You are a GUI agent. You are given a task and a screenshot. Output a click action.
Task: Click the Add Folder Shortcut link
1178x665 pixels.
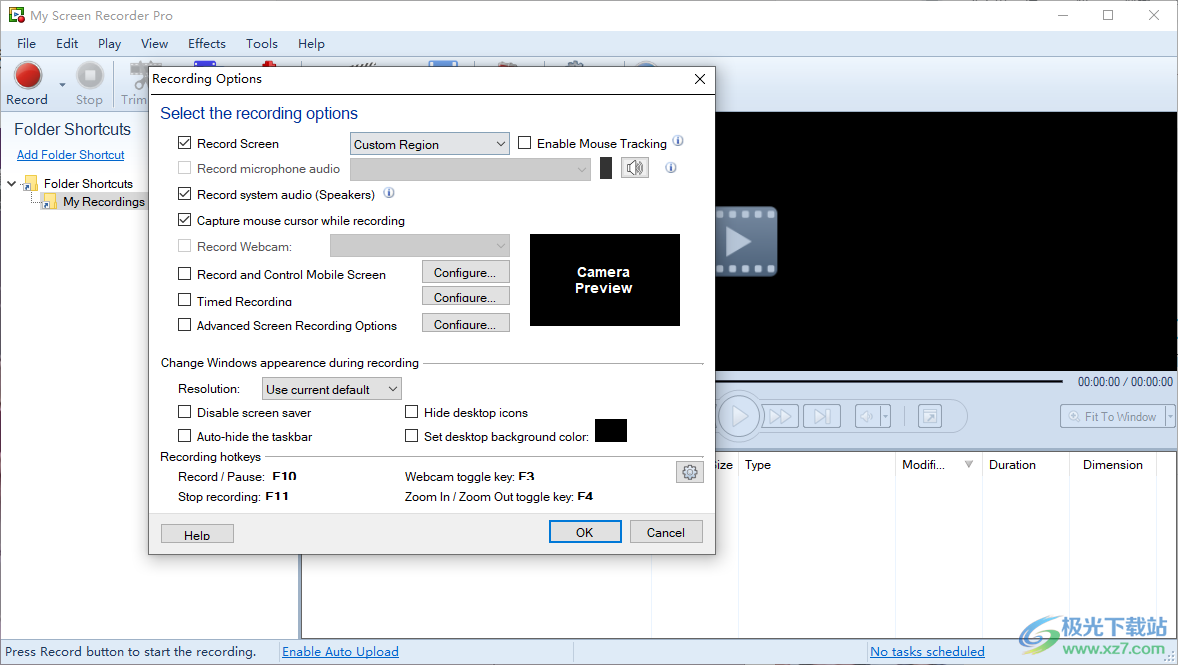(70, 154)
